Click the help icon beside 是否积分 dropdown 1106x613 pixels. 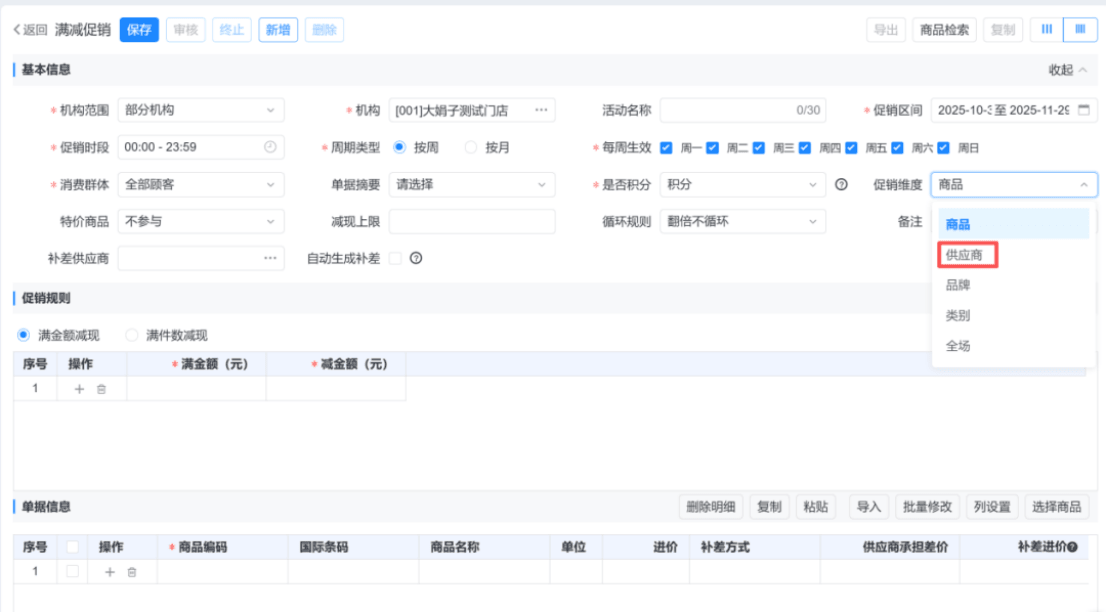tap(841, 184)
